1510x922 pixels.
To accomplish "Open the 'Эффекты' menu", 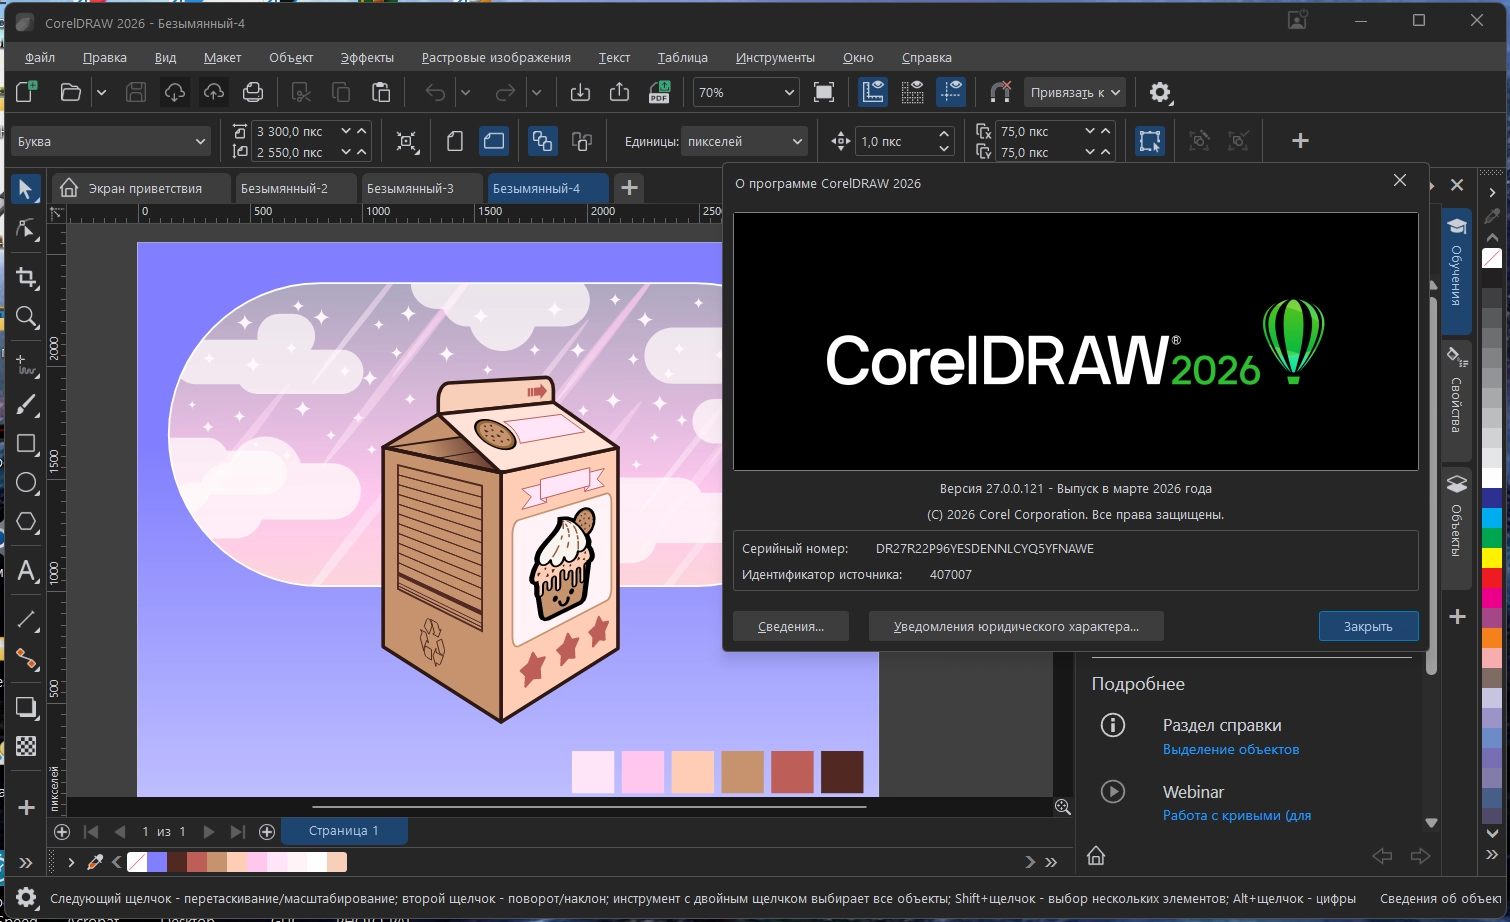I will click(x=366, y=58).
